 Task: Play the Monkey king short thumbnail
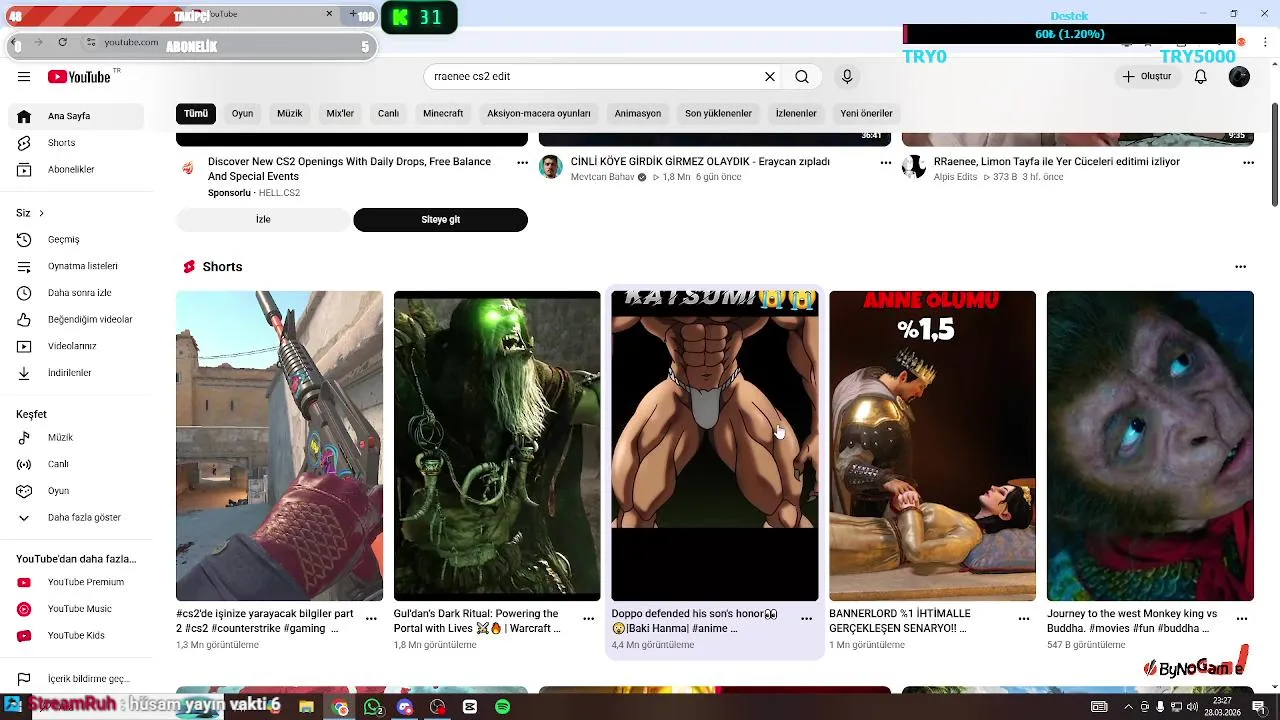click(1150, 446)
